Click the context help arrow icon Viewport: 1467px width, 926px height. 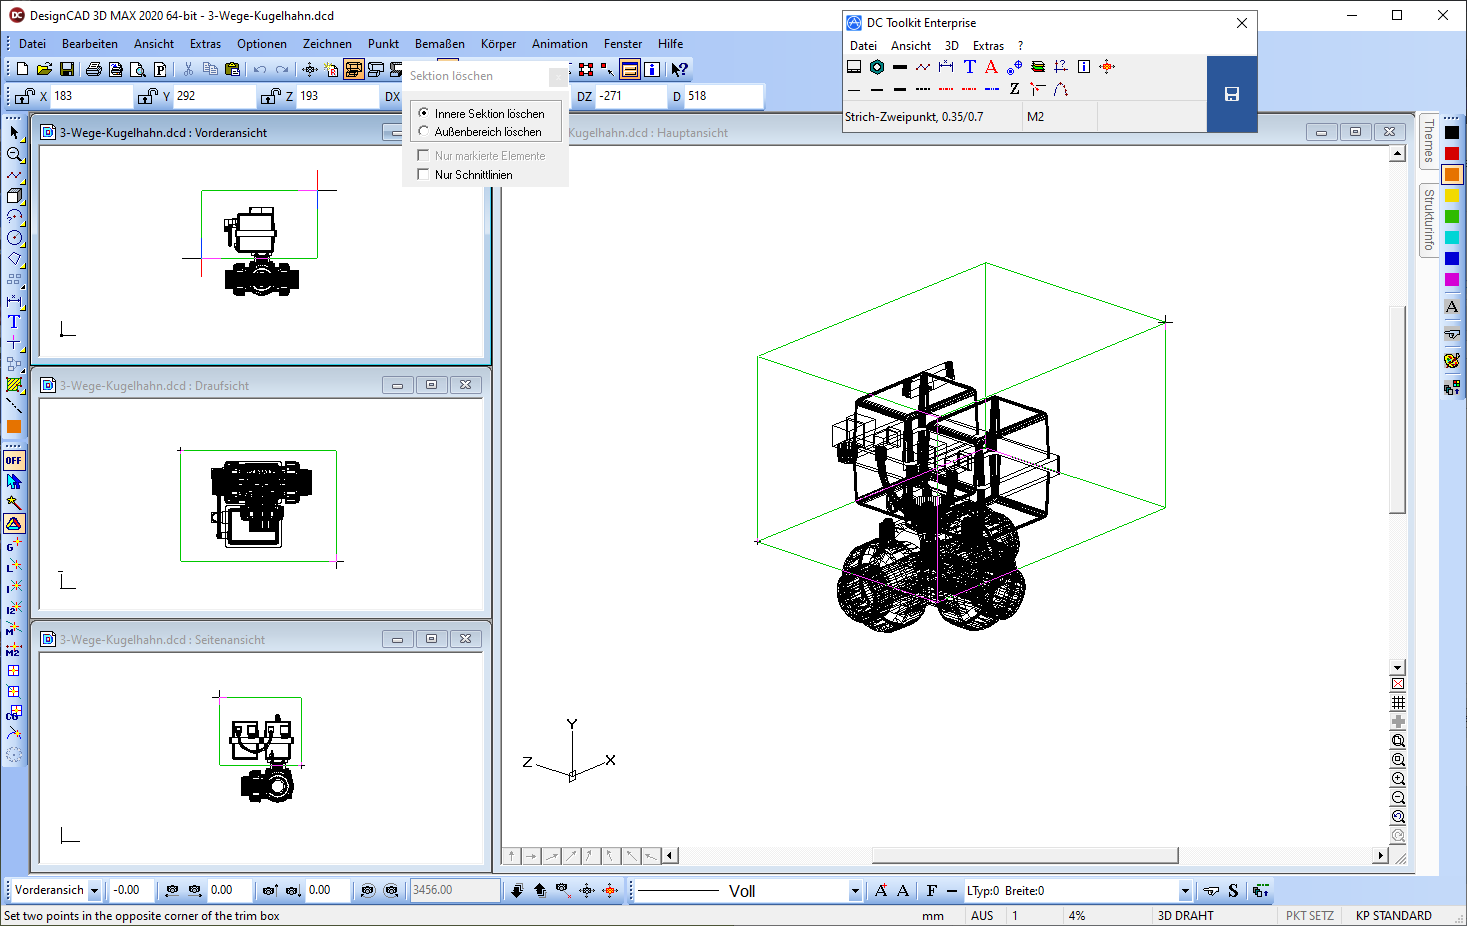tap(679, 69)
